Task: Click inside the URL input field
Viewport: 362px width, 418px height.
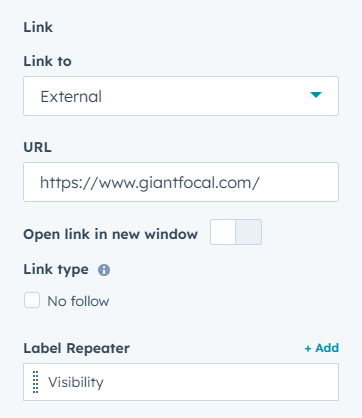Action: [181, 182]
